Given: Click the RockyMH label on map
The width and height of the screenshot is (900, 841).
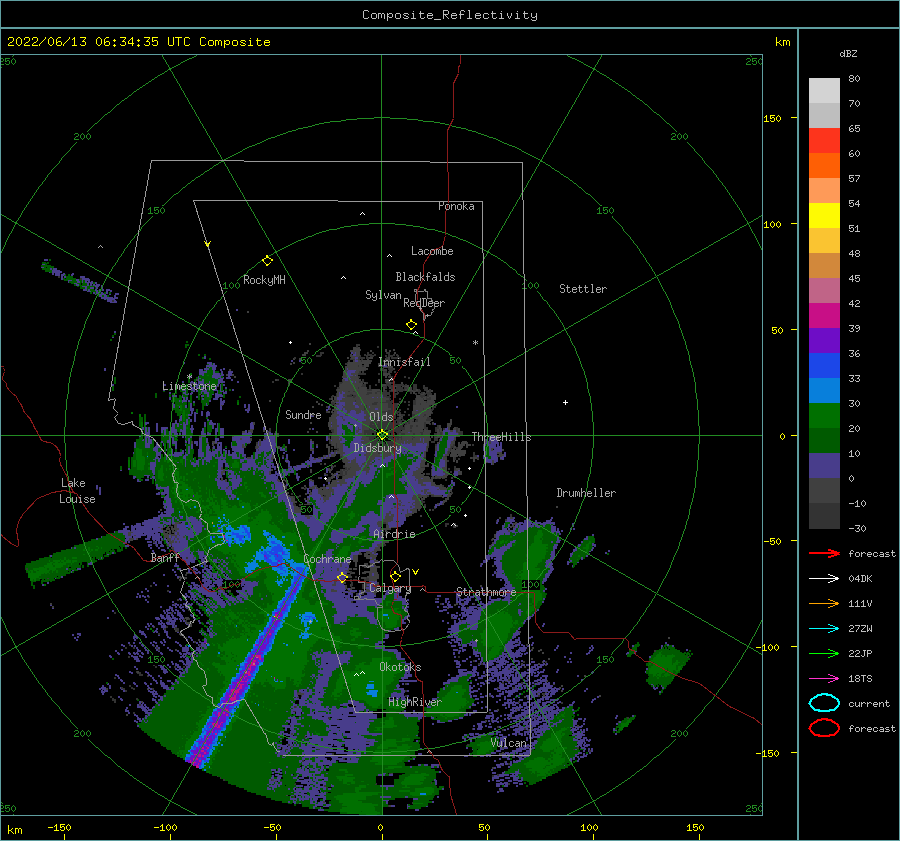Looking at the screenshot, I should (264, 280).
